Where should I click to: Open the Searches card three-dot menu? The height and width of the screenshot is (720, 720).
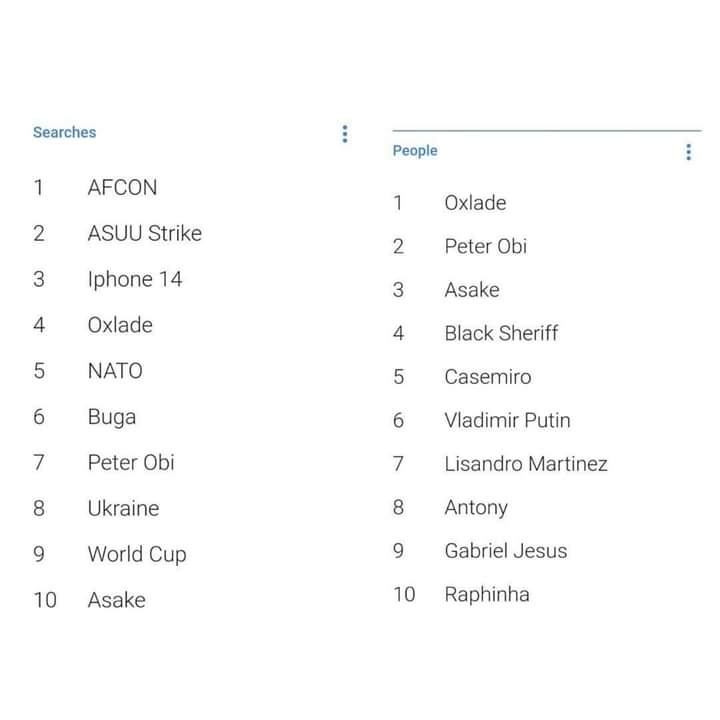point(345,134)
